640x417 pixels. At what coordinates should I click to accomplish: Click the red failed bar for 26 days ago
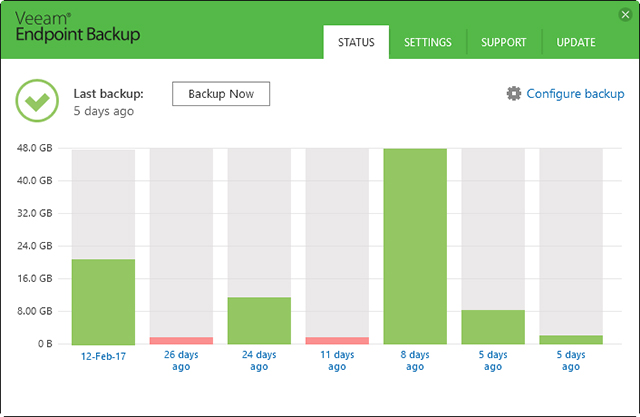pyautogui.click(x=181, y=340)
